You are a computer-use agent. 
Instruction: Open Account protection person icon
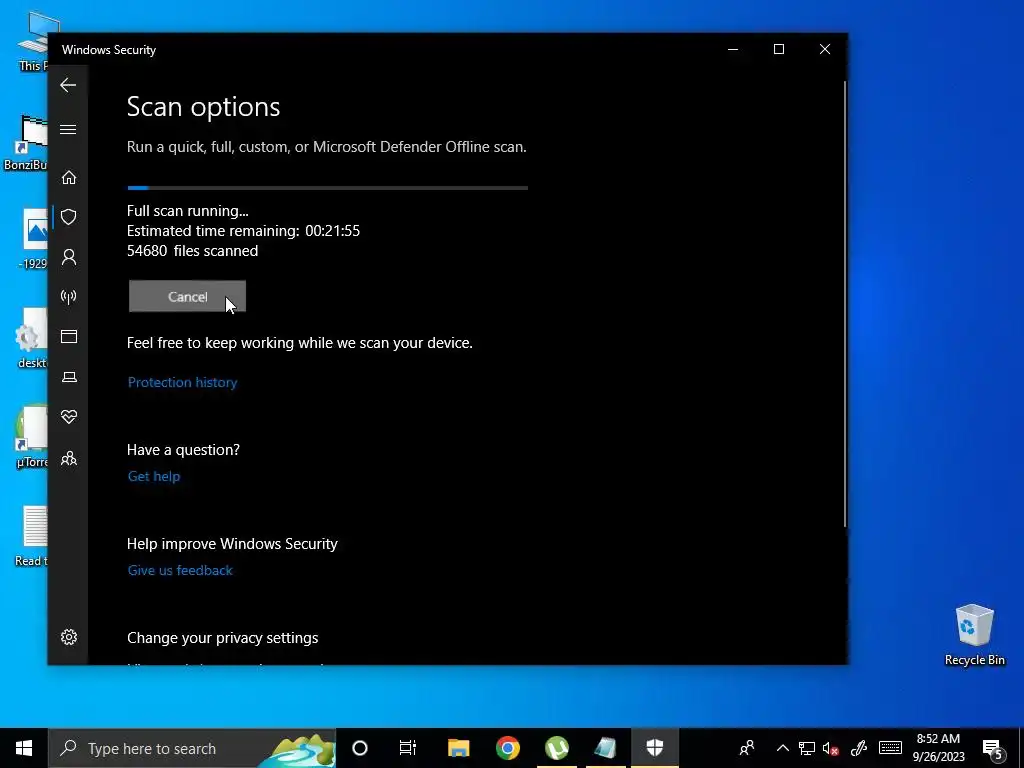(69, 257)
